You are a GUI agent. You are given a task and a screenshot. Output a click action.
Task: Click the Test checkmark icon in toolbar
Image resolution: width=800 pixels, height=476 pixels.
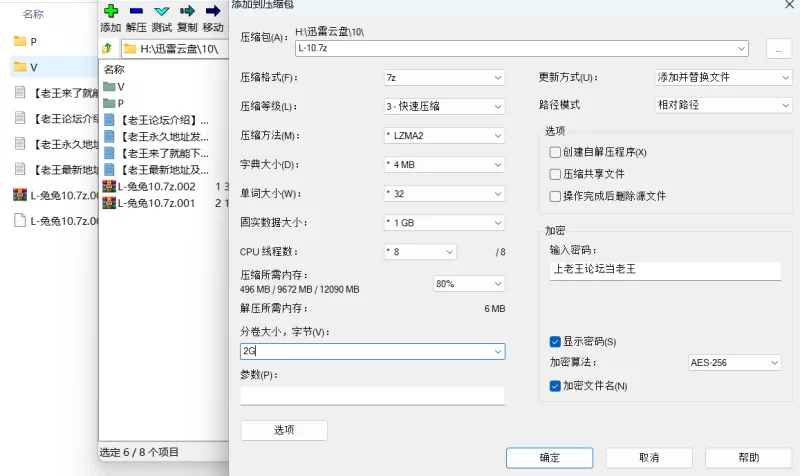[162, 11]
